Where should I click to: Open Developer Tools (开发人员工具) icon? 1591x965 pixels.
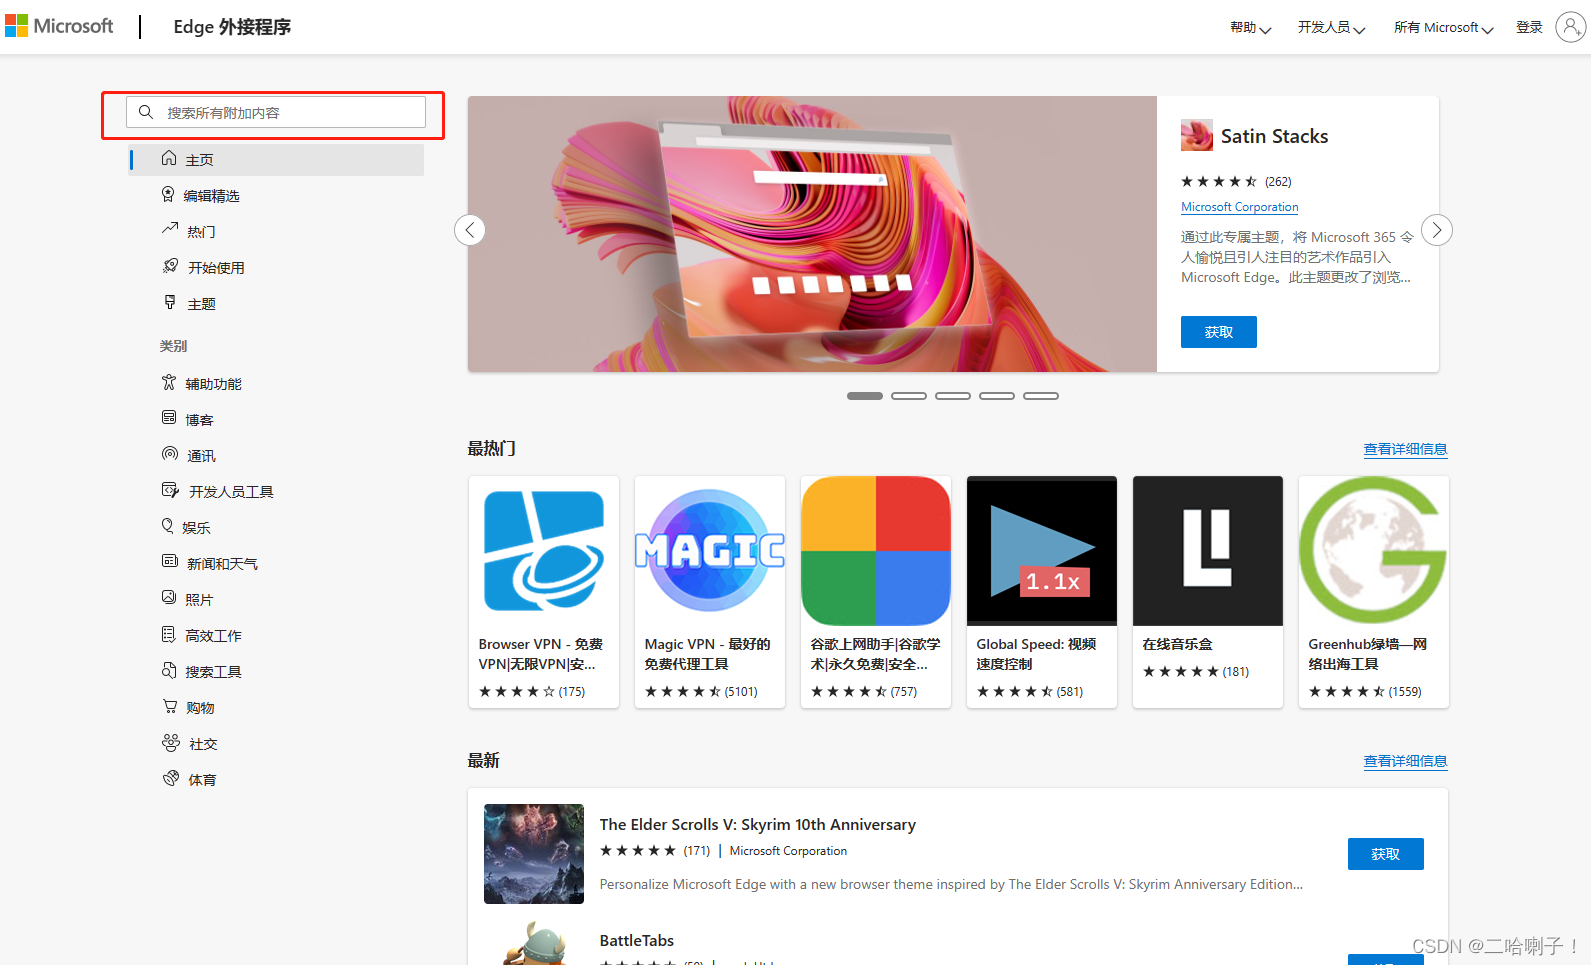(x=170, y=490)
